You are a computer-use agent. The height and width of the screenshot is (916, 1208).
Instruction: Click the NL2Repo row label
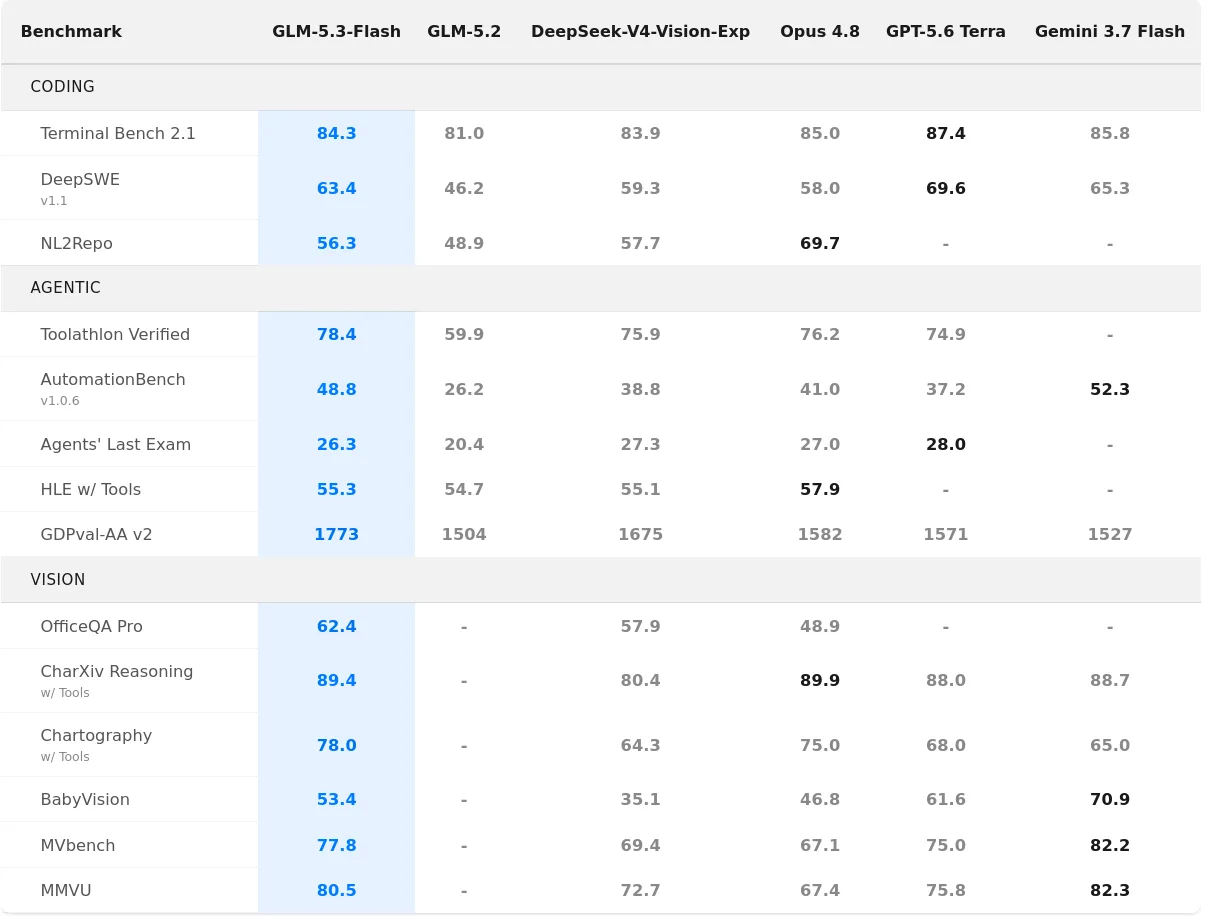[76, 244]
